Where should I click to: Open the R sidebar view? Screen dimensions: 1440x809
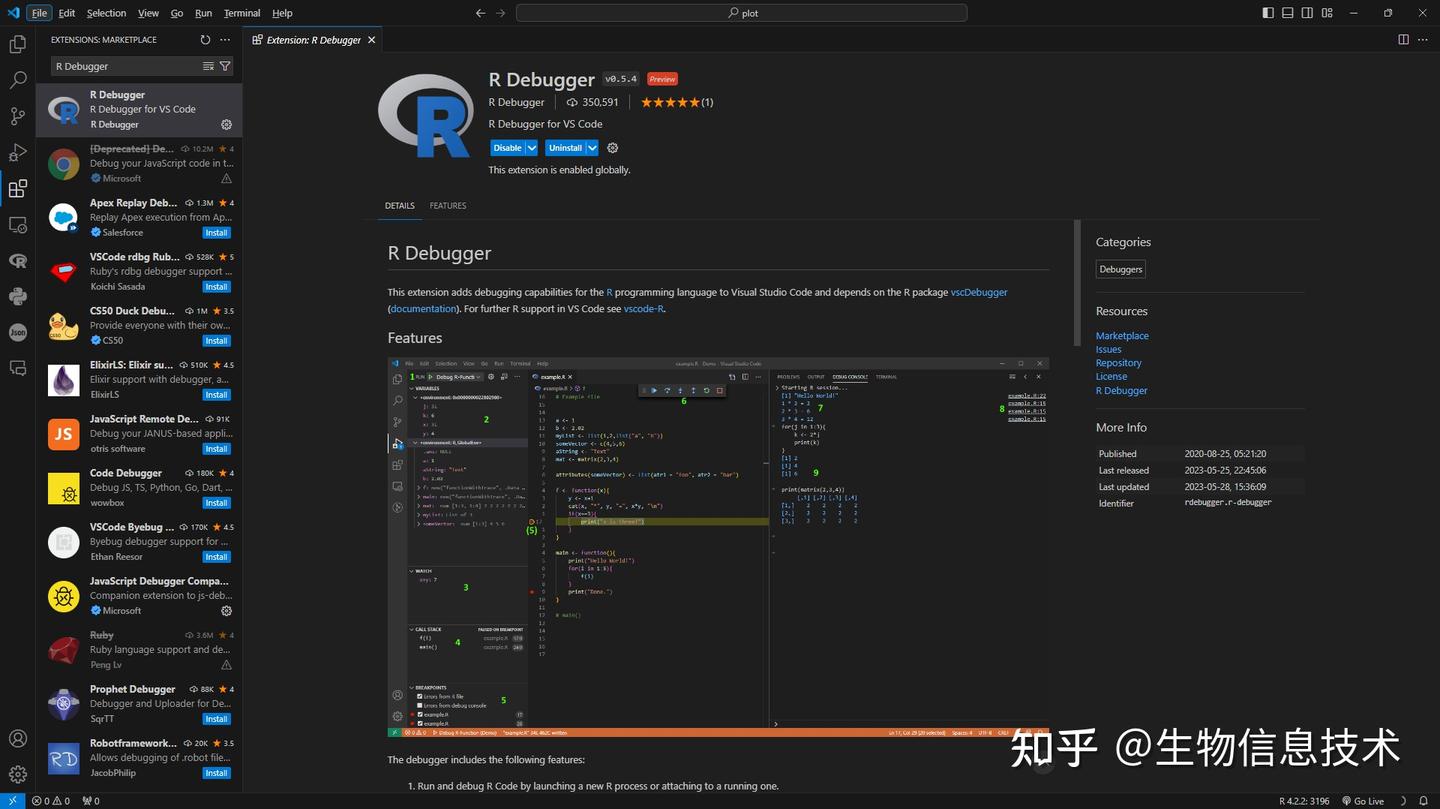(17, 261)
